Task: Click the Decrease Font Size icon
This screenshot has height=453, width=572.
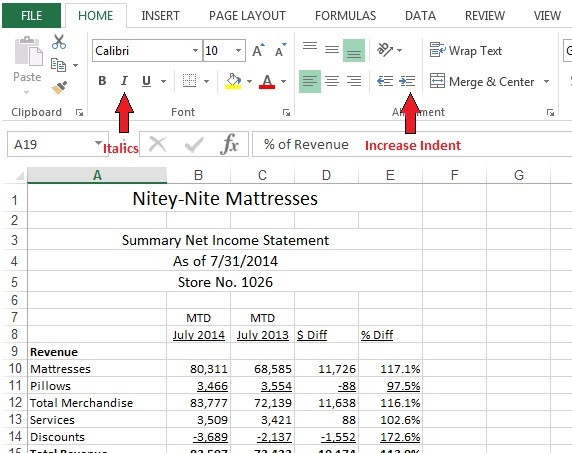Action: click(x=280, y=50)
